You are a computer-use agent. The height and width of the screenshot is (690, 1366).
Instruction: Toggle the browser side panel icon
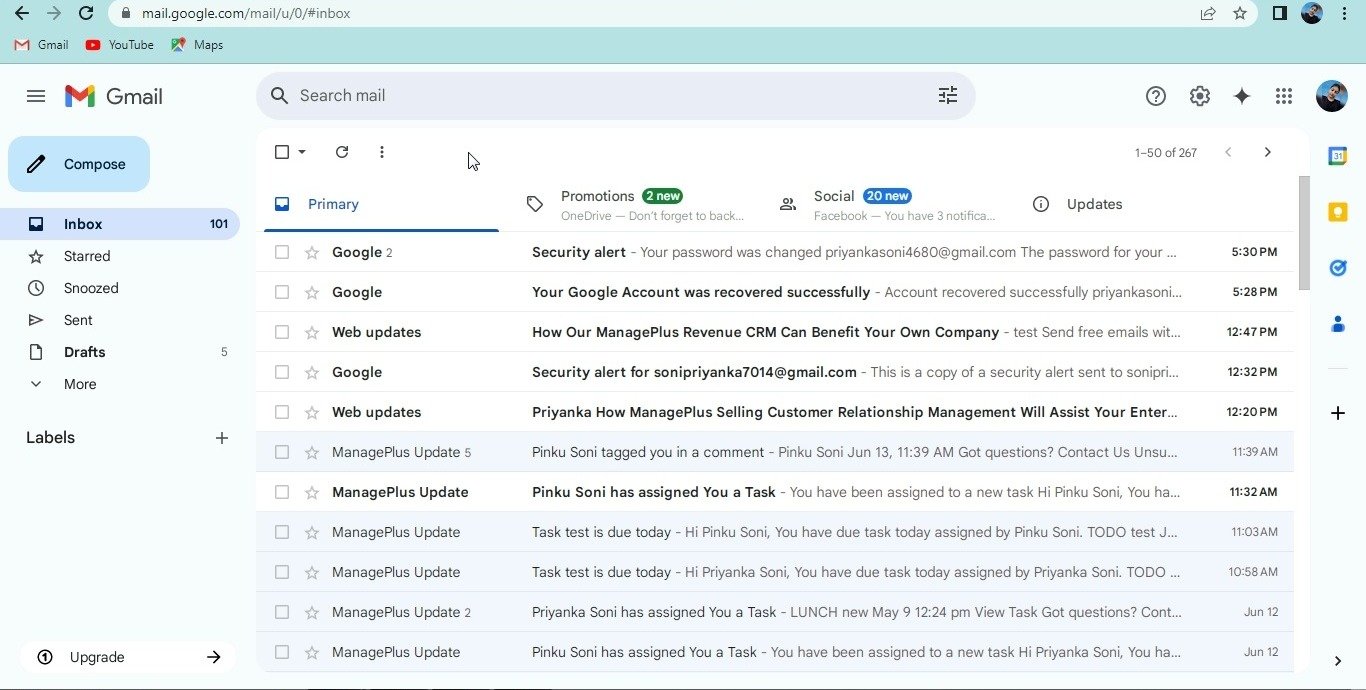coord(1279,13)
